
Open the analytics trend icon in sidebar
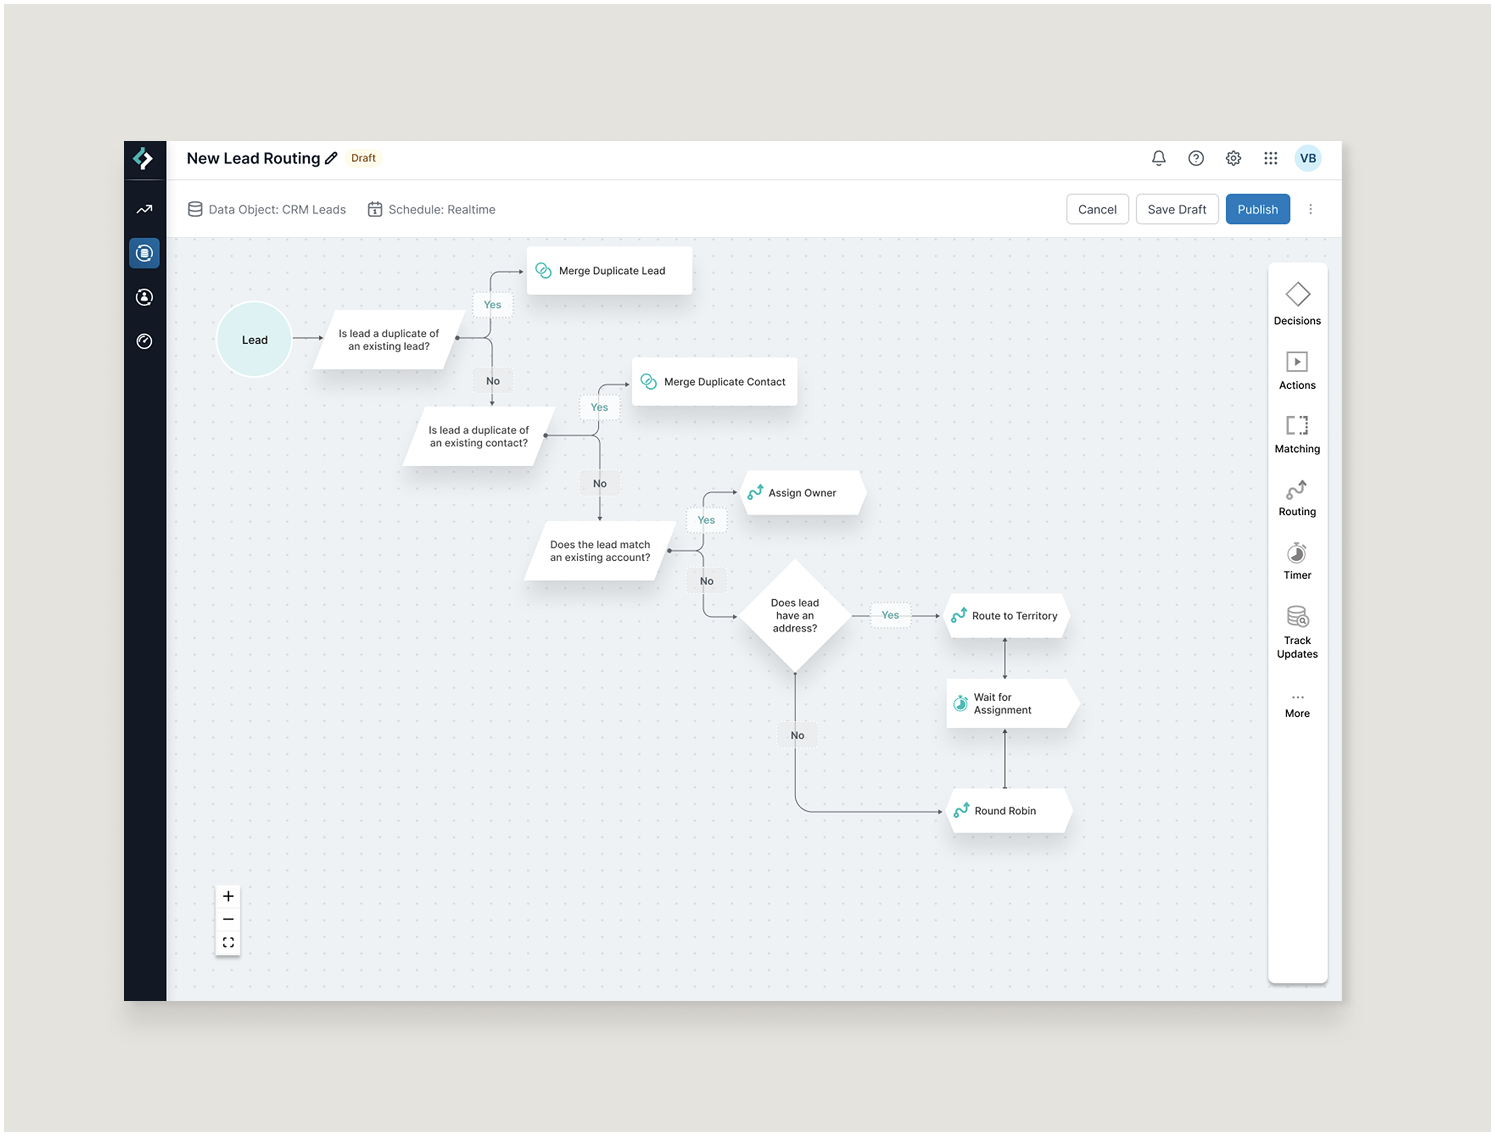(144, 209)
